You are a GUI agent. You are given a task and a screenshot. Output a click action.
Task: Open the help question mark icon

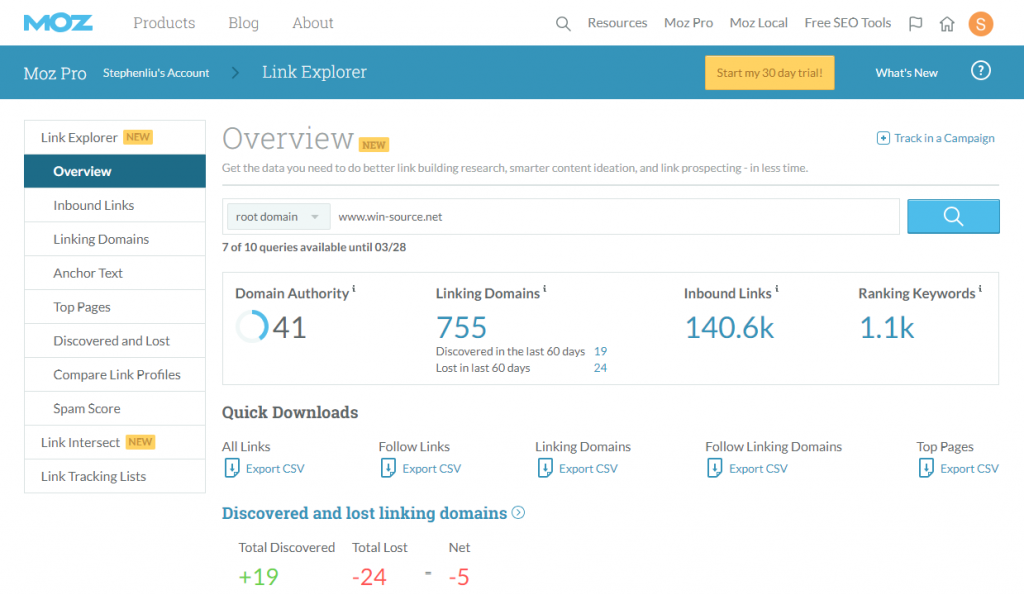980,71
